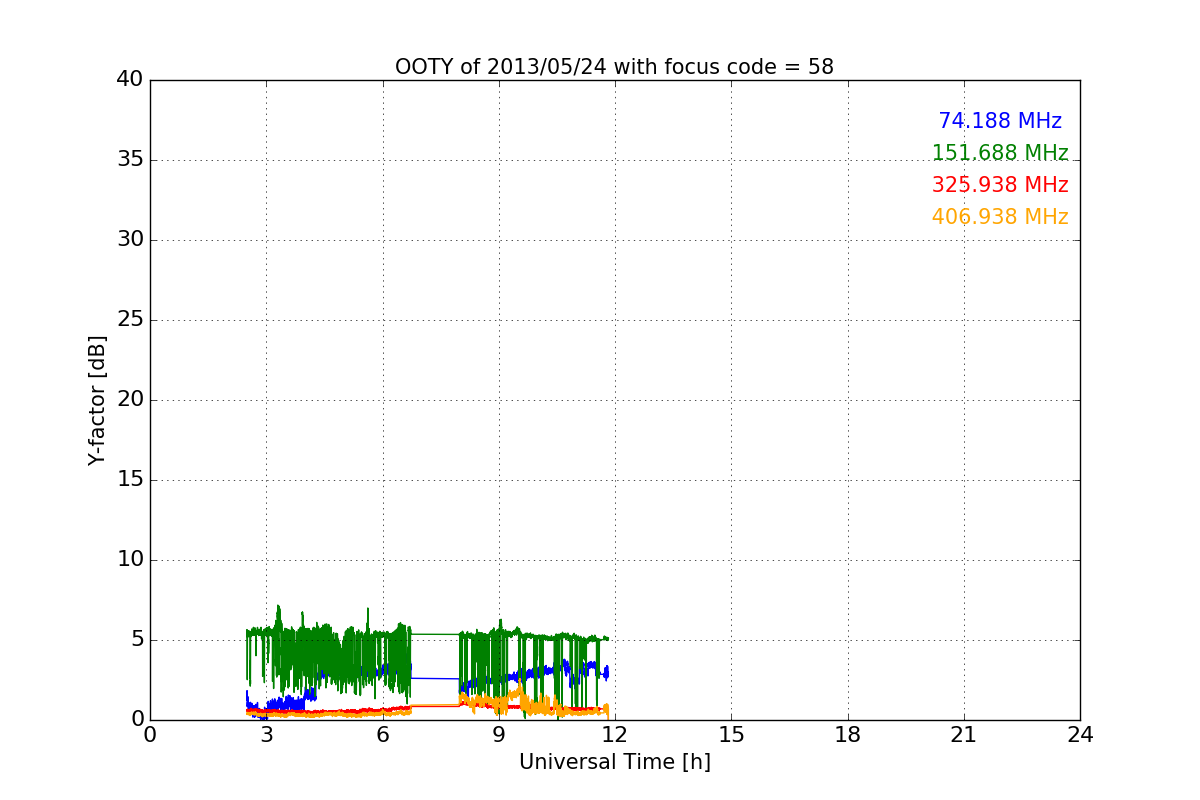The image size is (1200, 800).
Task: Click x-axis tick label '9'
Action: 499,735
